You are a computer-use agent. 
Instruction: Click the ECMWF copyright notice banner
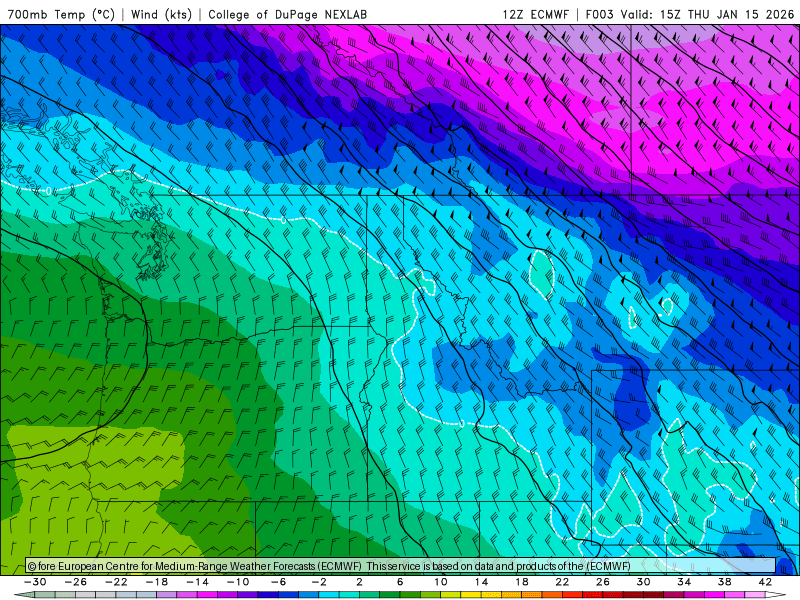coord(401,566)
